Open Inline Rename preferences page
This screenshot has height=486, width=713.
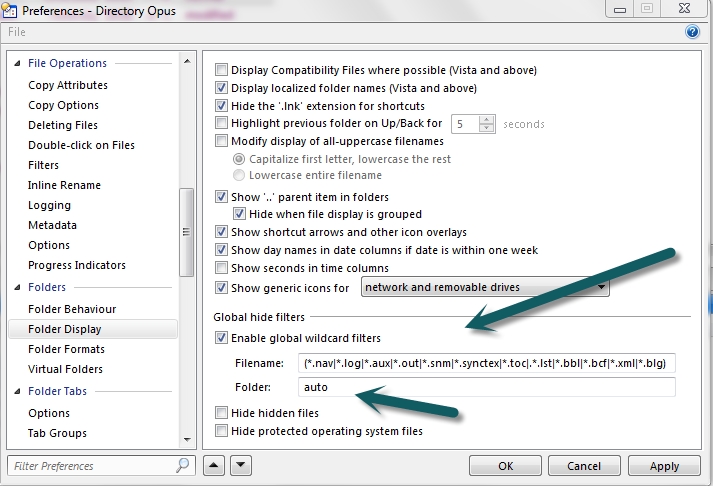(x=64, y=185)
